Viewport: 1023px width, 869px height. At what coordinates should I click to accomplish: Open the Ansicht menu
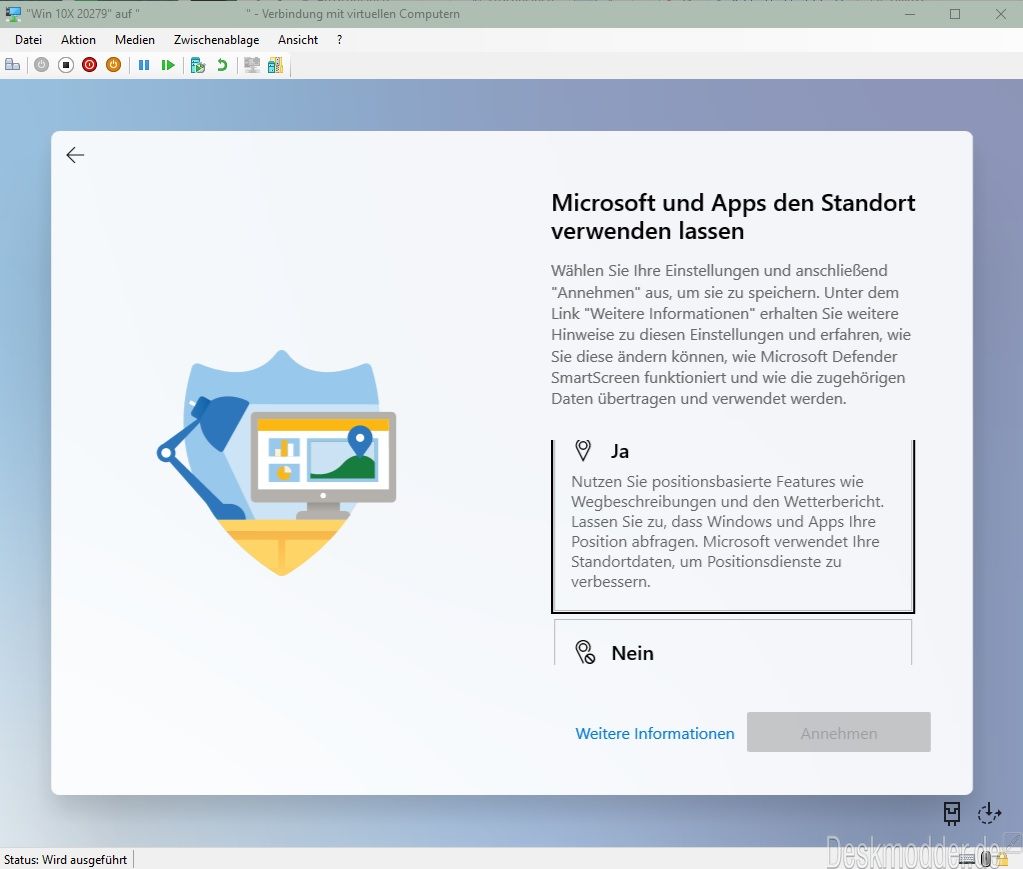[298, 40]
